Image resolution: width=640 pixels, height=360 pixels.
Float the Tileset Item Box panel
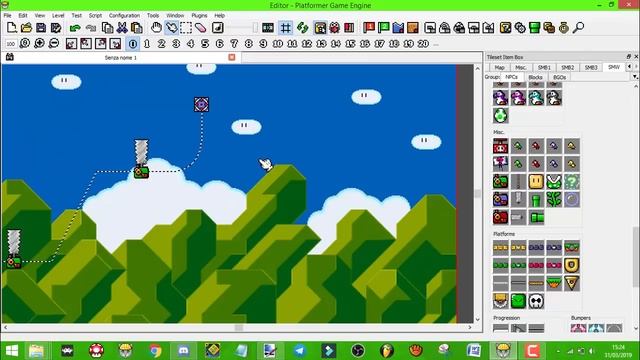point(629,56)
